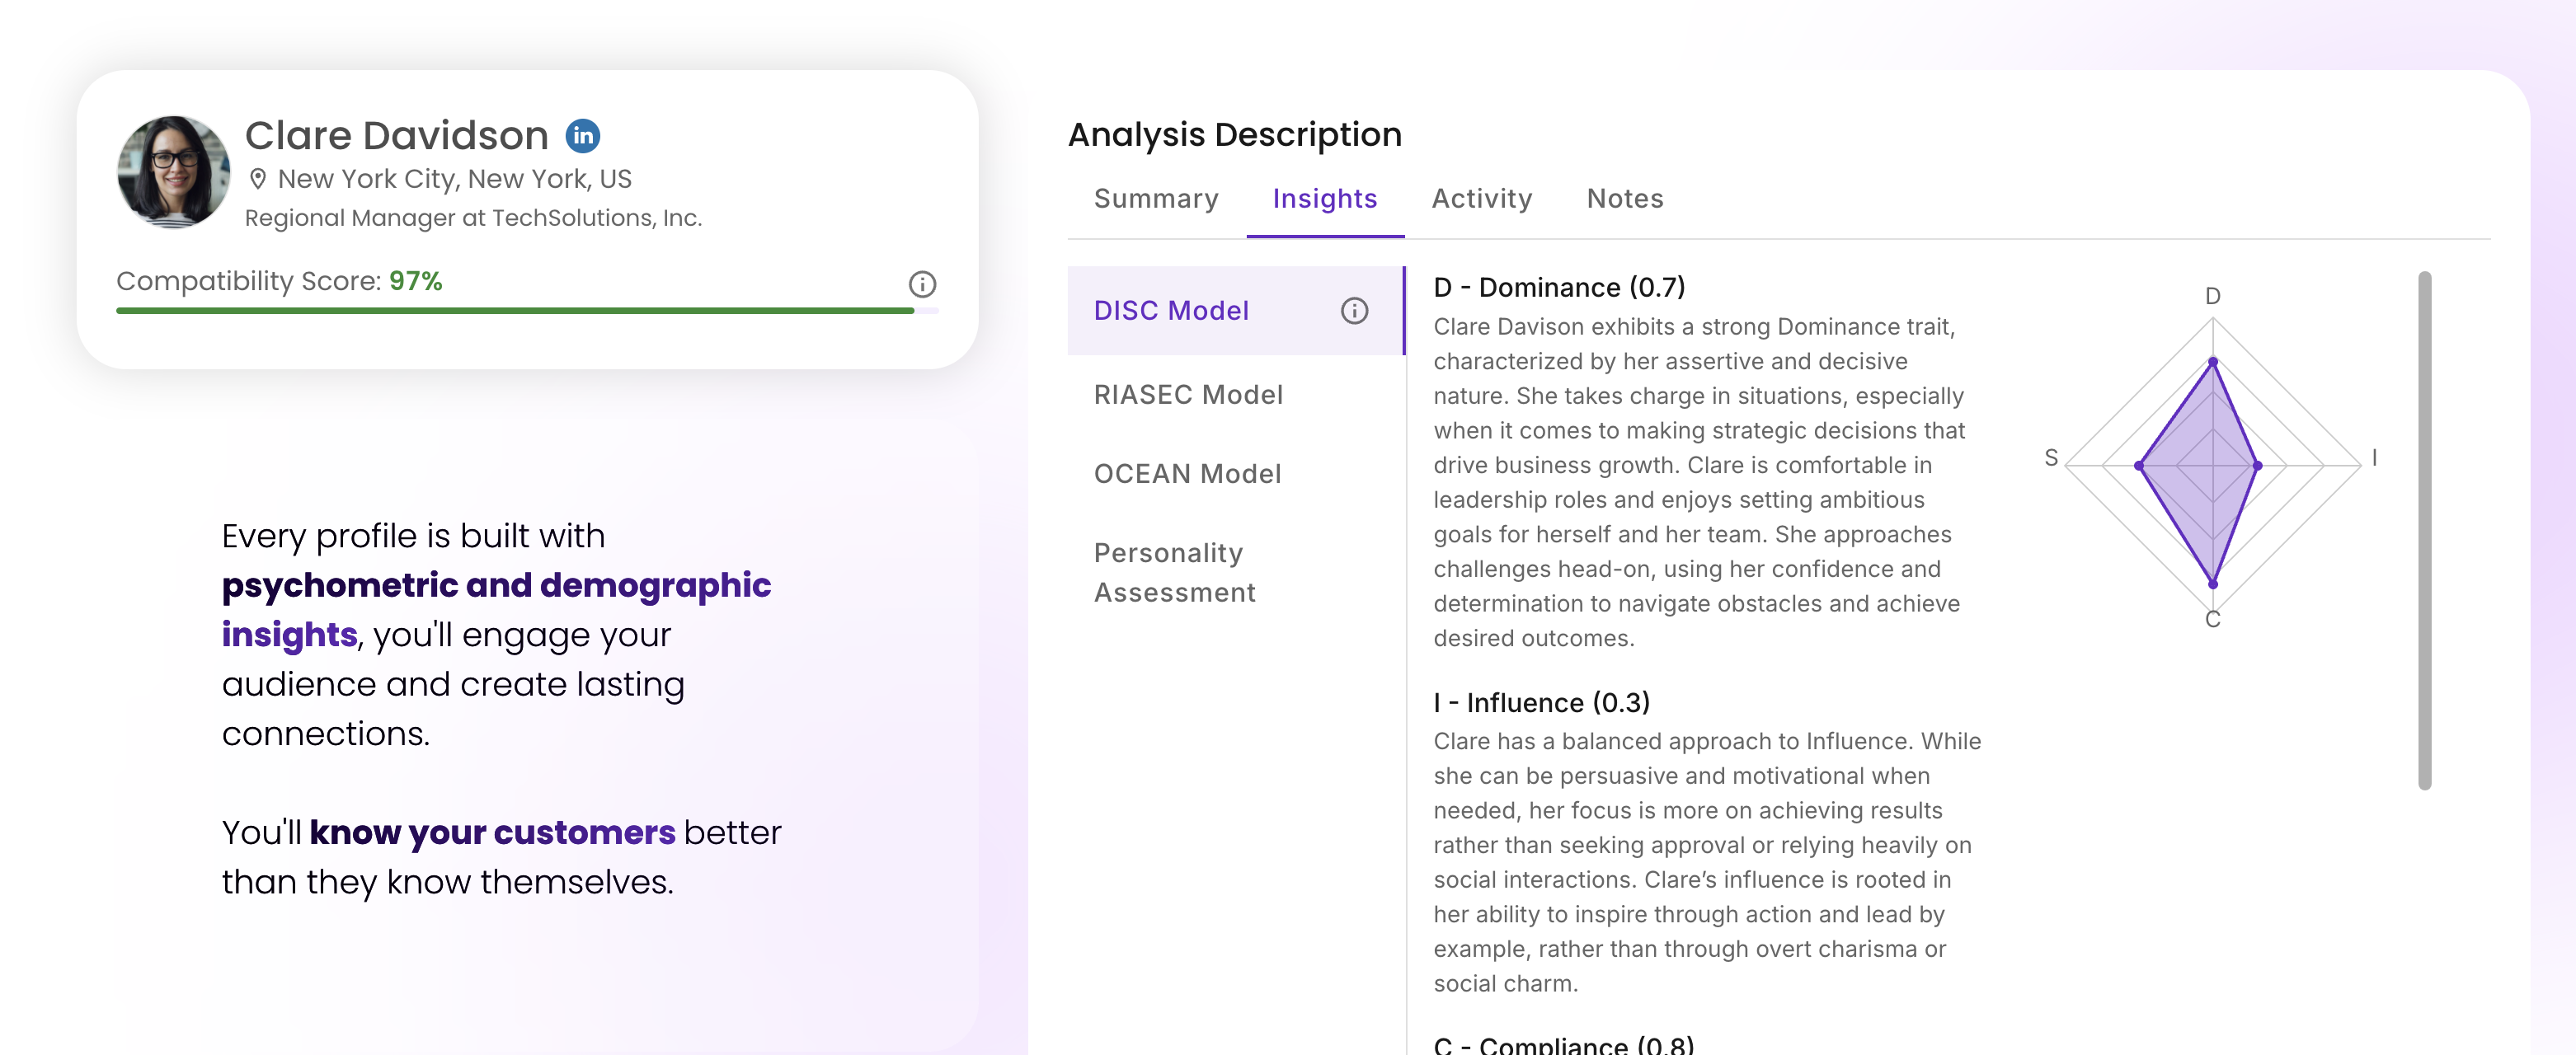Select Personality Assessment item
Image resolution: width=2576 pixels, height=1055 pixels.
pos(1174,572)
